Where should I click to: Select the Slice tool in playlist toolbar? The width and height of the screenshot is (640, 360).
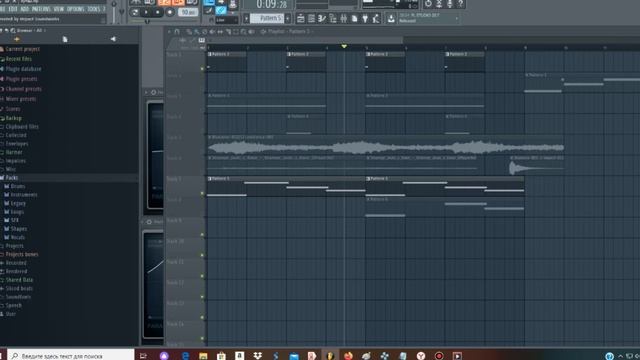(228, 31)
